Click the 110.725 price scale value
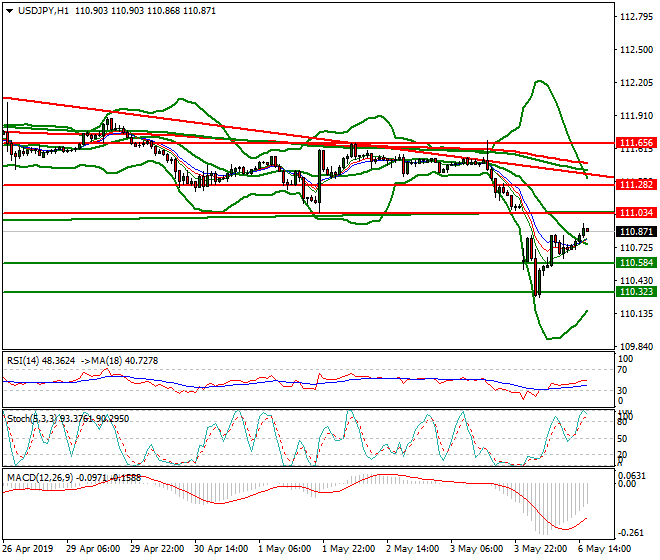Screen dimensions: 660x560 [x=636, y=248]
